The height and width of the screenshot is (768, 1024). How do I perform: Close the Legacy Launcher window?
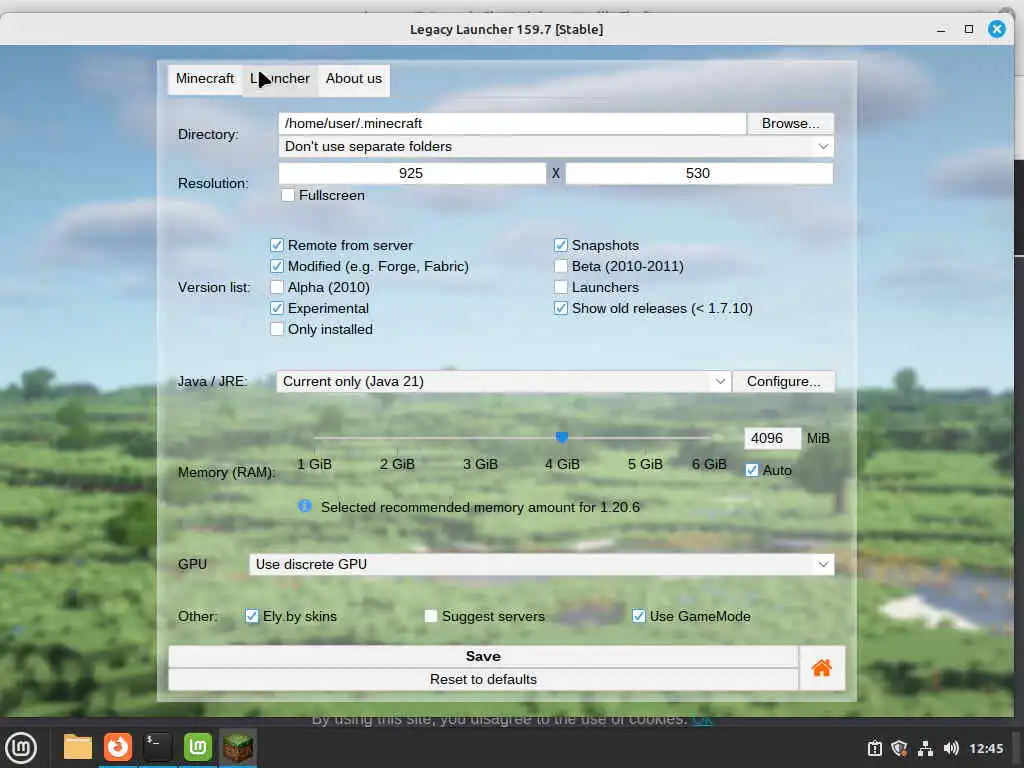point(997,29)
